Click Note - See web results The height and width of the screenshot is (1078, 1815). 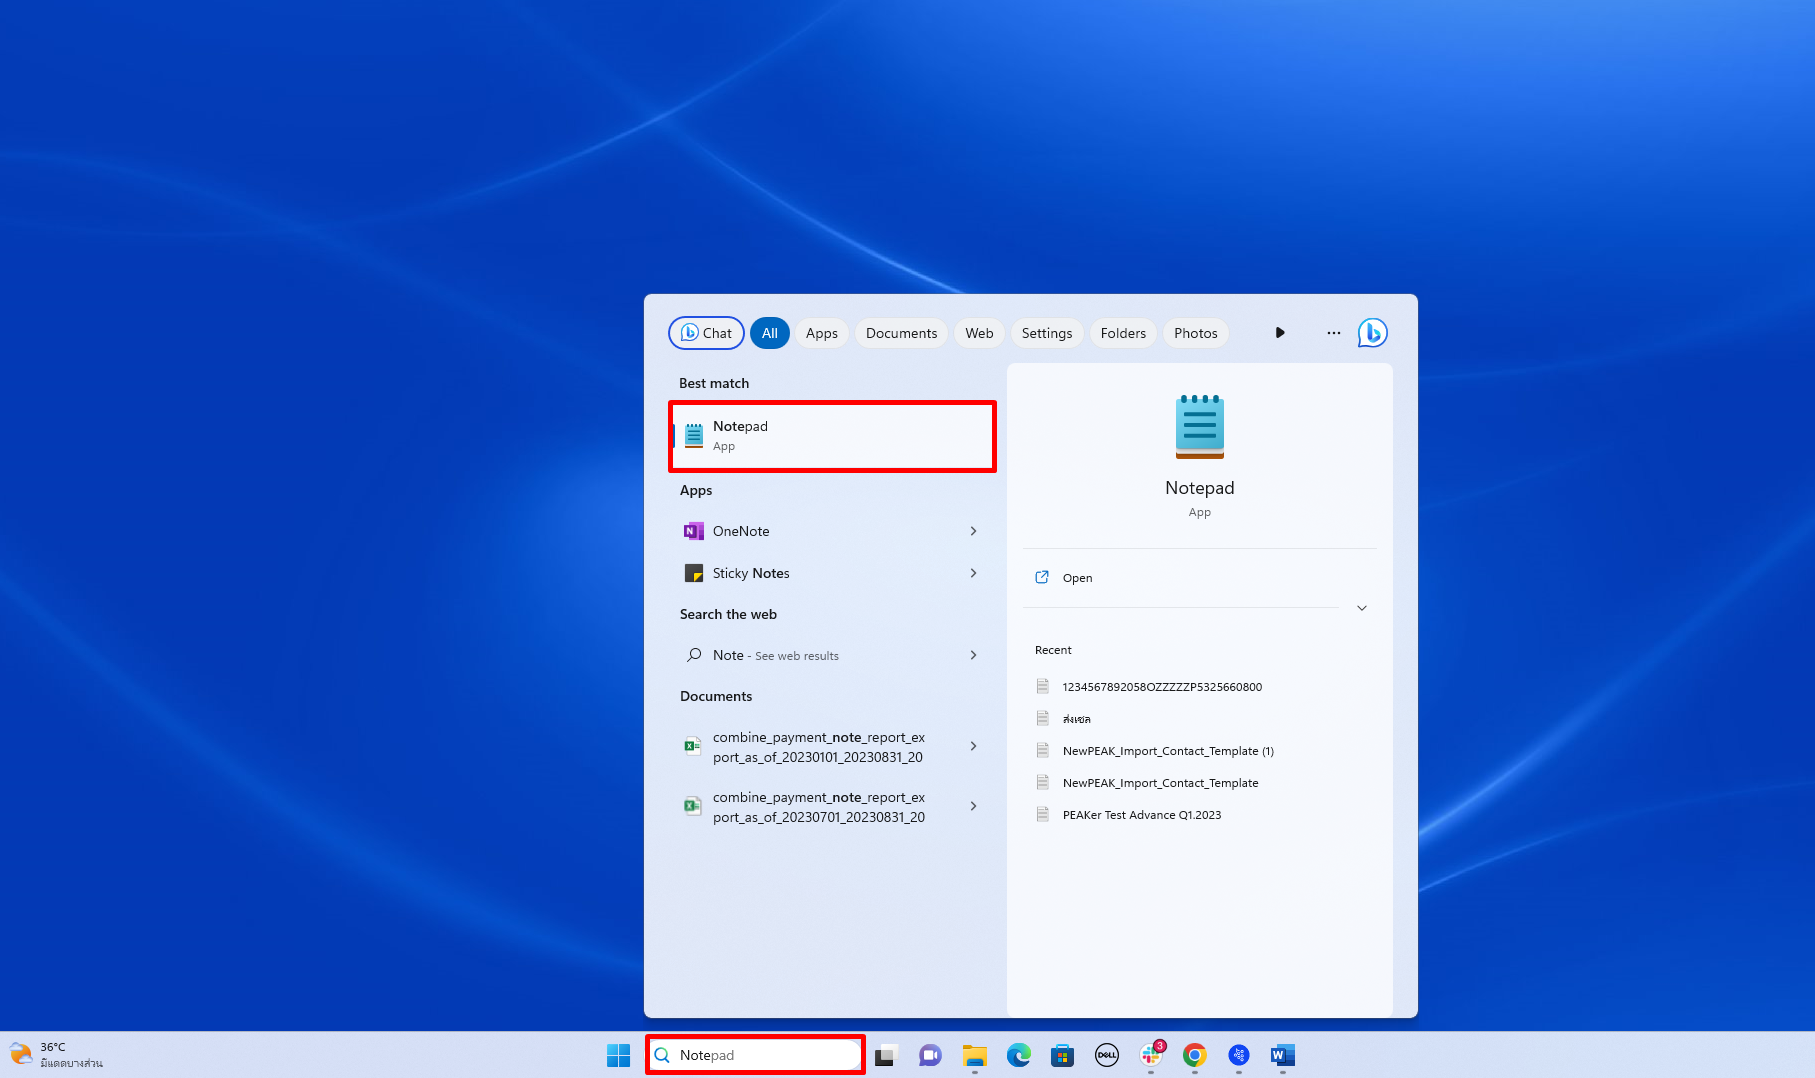coord(775,655)
